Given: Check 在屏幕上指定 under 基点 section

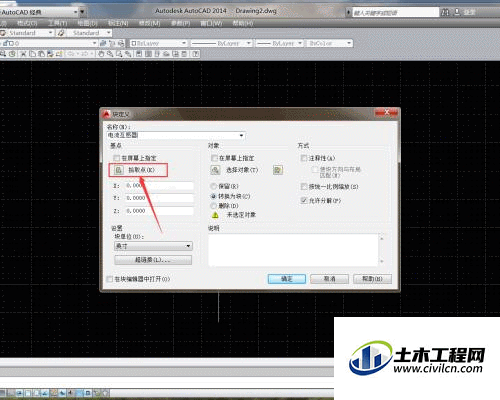Looking at the screenshot, I should [x=117, y=158].
